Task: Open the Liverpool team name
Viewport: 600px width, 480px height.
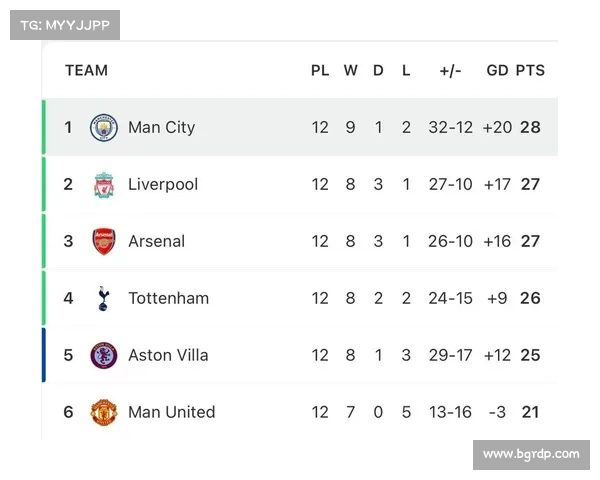Action: [x=163, y=184]
